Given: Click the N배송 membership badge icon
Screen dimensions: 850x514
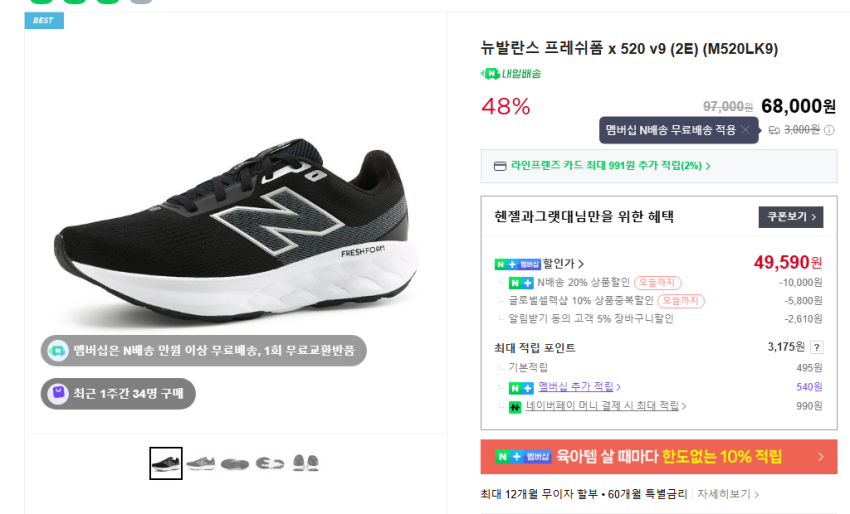Looking at the screenshot, I should [x=55, y=350].
